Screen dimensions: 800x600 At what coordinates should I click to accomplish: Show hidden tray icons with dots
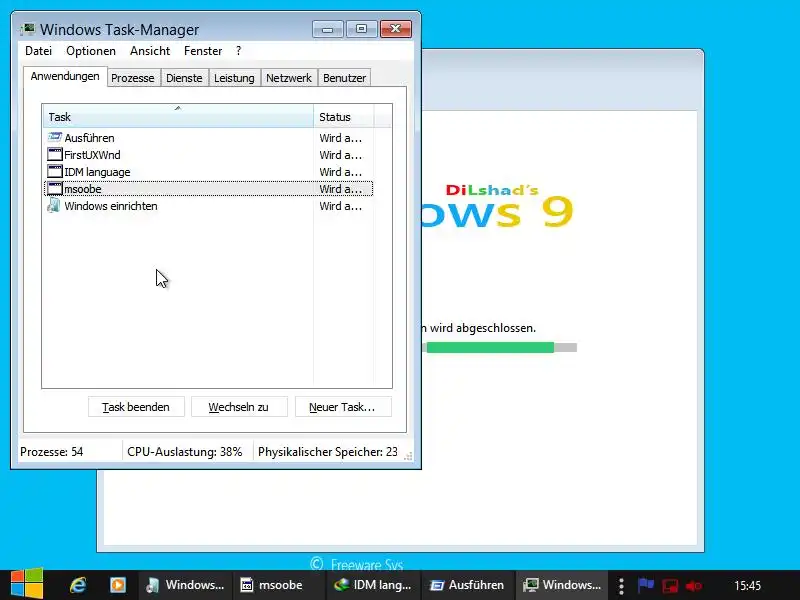tap(621, 586)
